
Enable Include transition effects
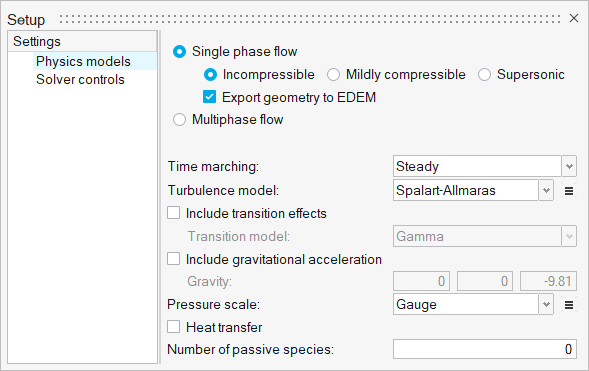pyautogui.click(x=174, y=213)
